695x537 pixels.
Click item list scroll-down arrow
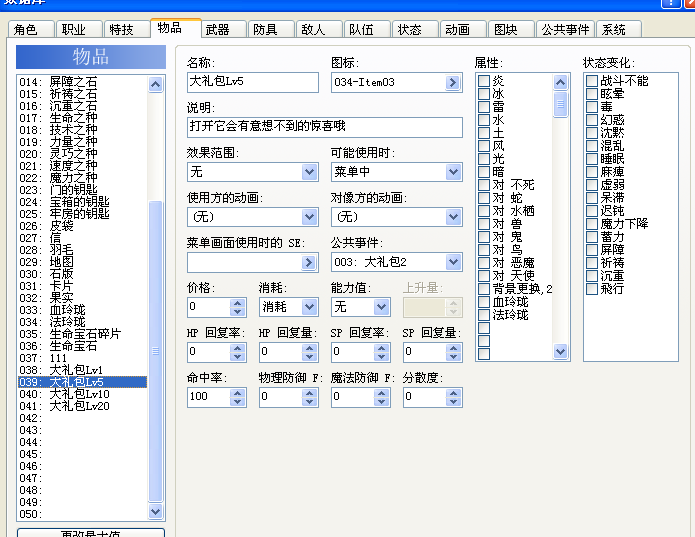point(156,512)
